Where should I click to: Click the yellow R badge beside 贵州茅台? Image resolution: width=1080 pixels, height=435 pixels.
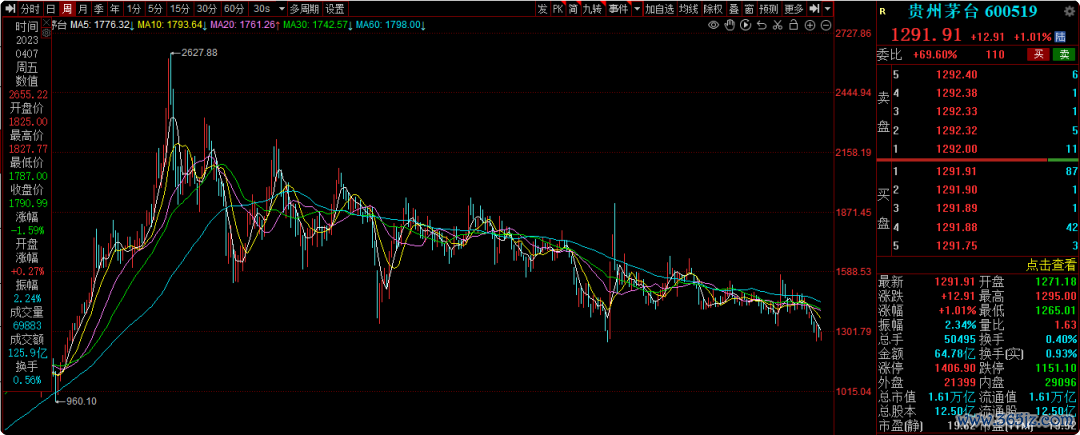tap(884, 11)
